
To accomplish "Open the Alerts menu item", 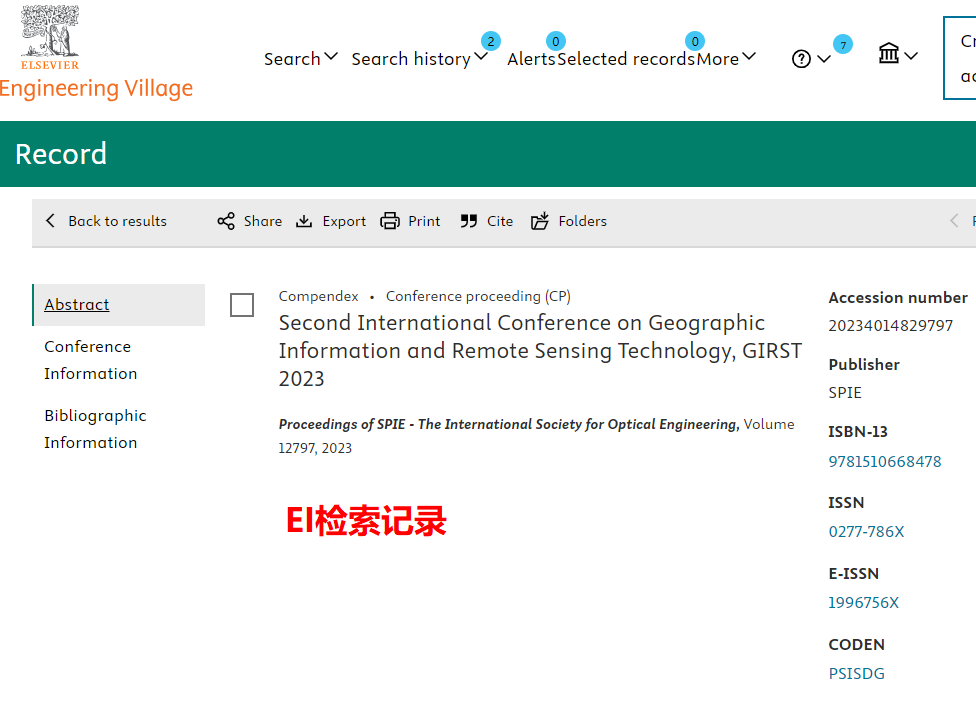I will pyautogui.click(x=531, y=59).
